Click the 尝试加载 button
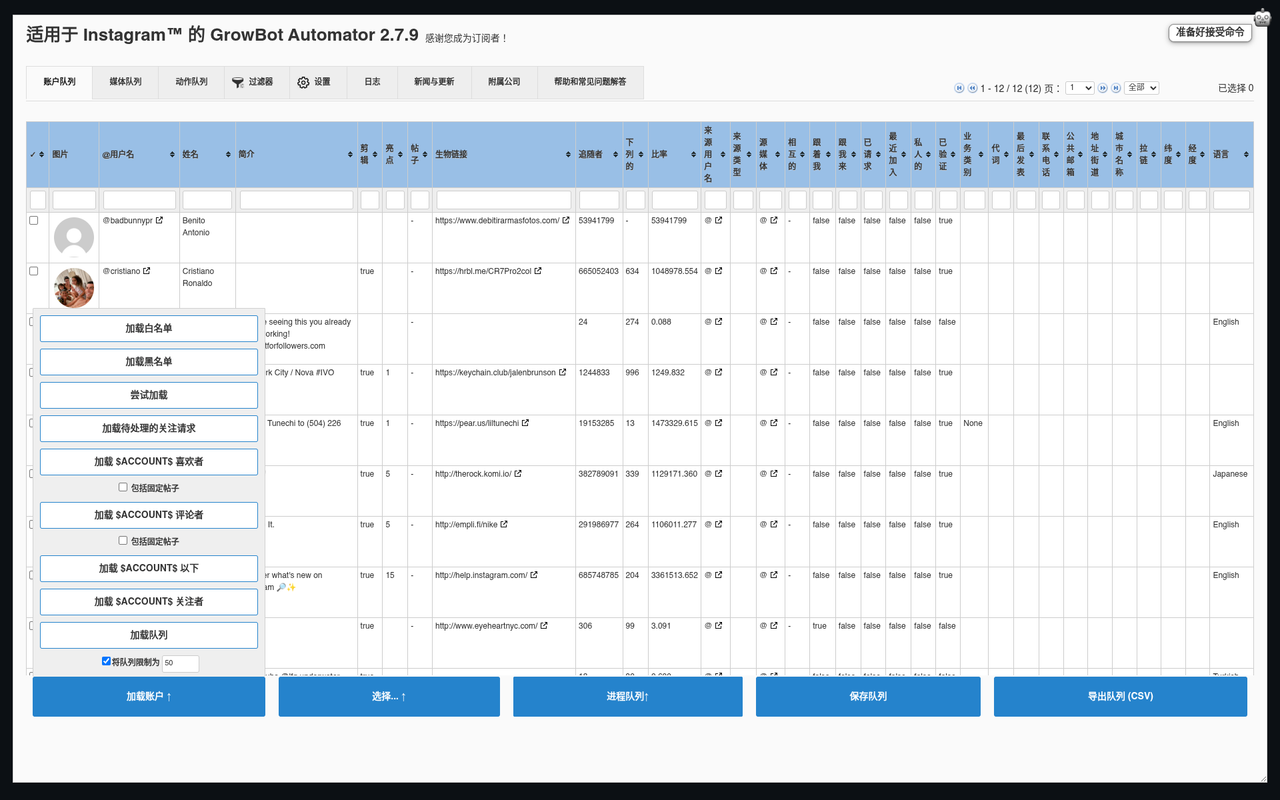This screenshot has width=1280, height=800. 149,395
